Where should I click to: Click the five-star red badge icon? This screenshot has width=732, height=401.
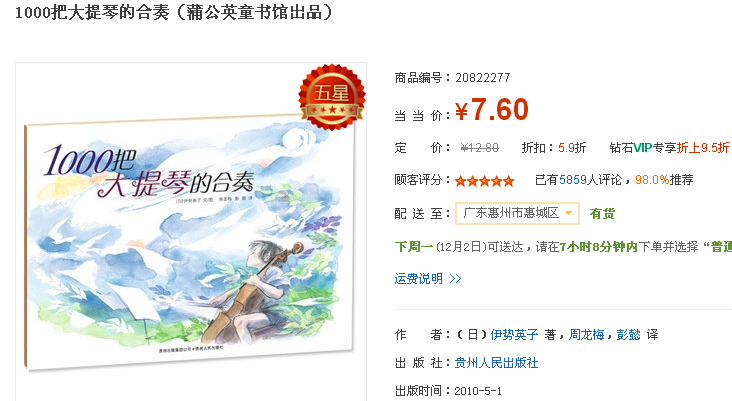[x=332, y=98]
